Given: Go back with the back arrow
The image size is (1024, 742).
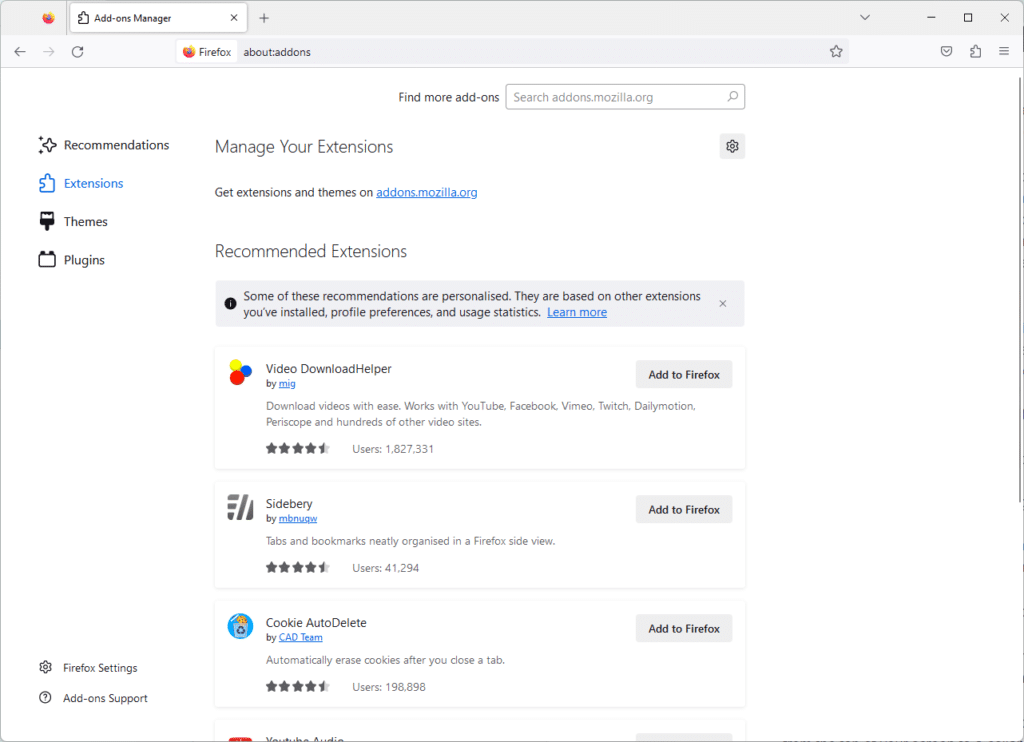Looking at the screenshot, I should (x=20, y=52).
